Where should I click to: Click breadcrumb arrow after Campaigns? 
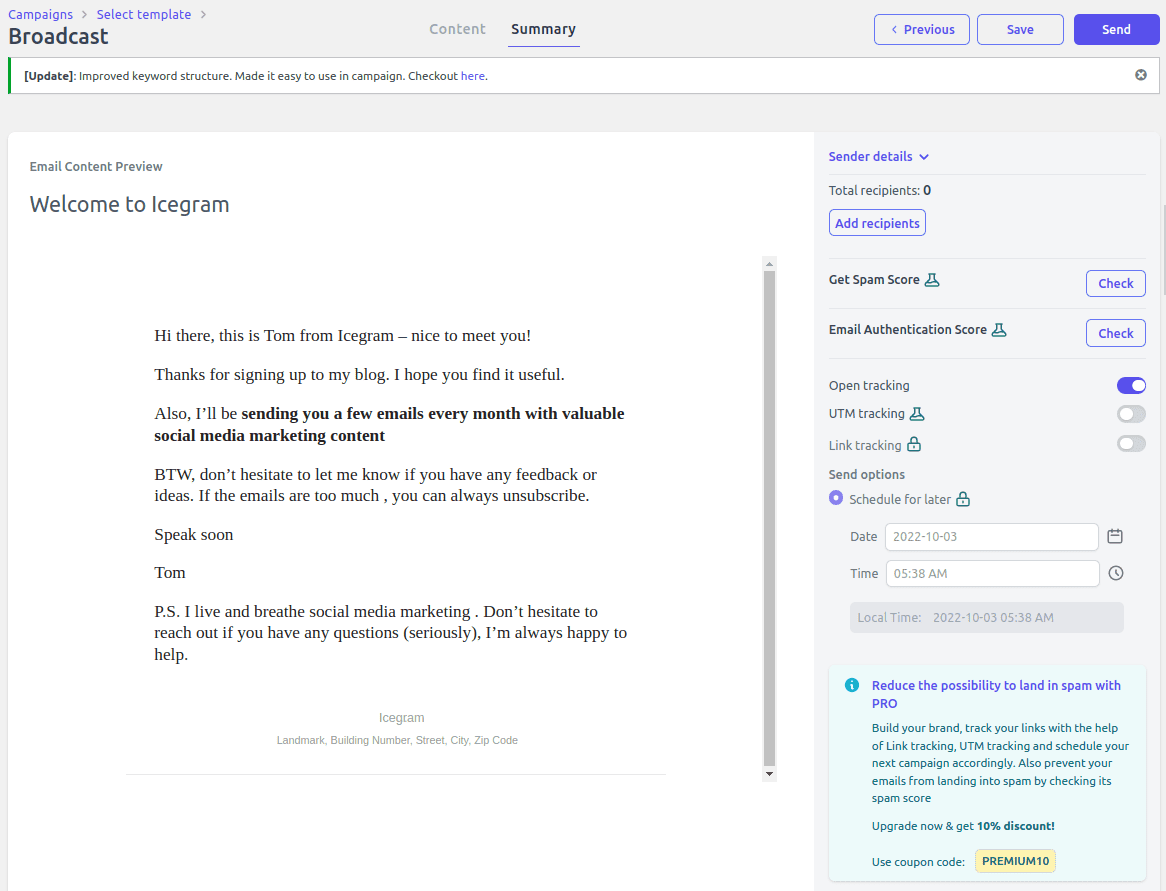point(85,15)
